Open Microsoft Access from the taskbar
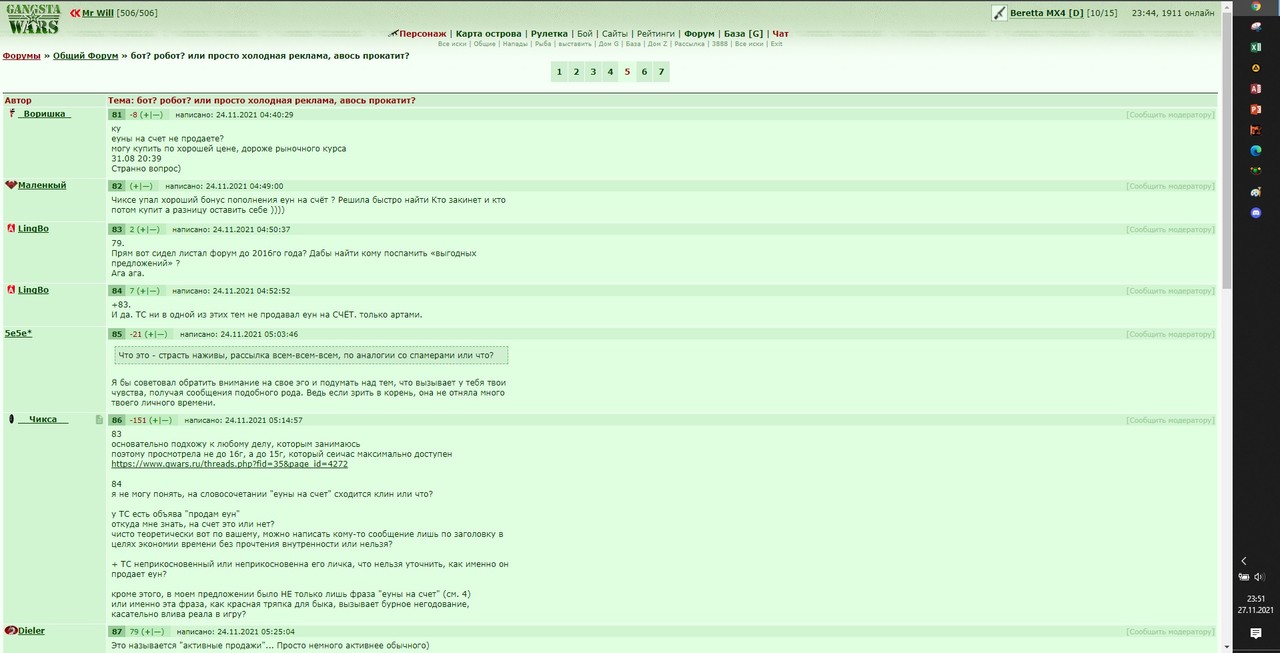 pos(1256,88)
